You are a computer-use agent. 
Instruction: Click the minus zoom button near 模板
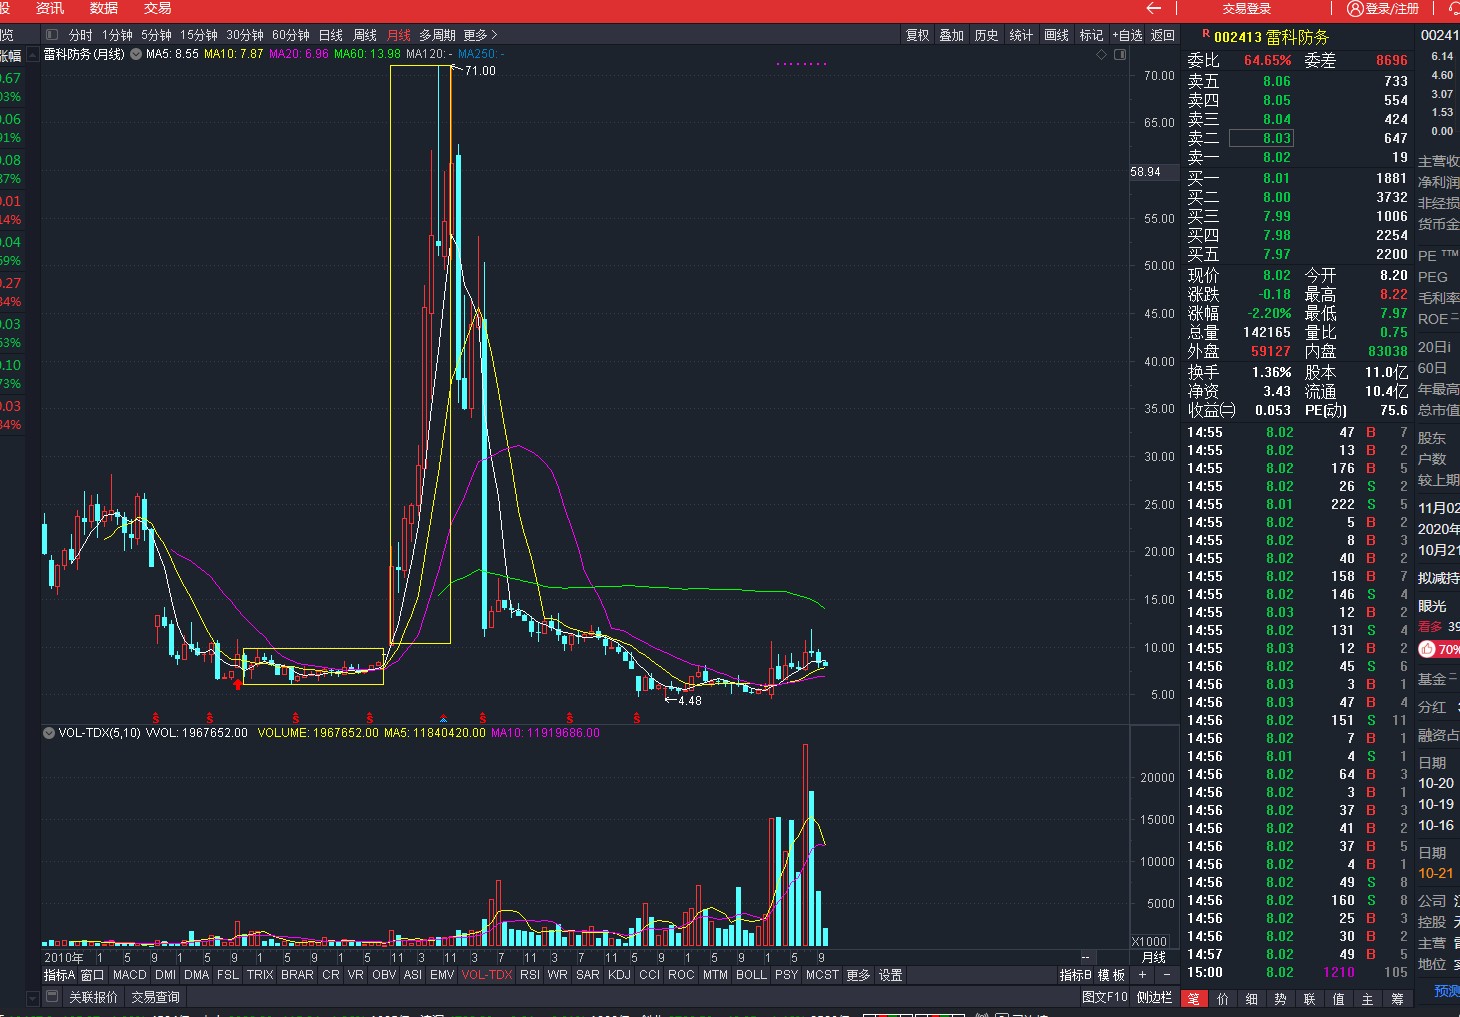1166,975
